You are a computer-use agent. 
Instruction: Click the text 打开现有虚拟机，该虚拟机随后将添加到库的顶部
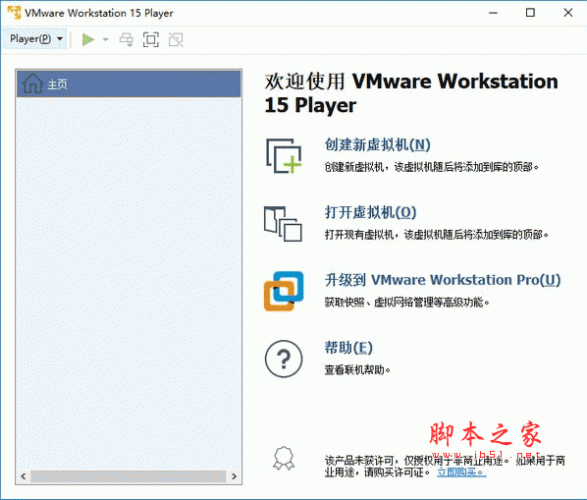tap(437, 235)
